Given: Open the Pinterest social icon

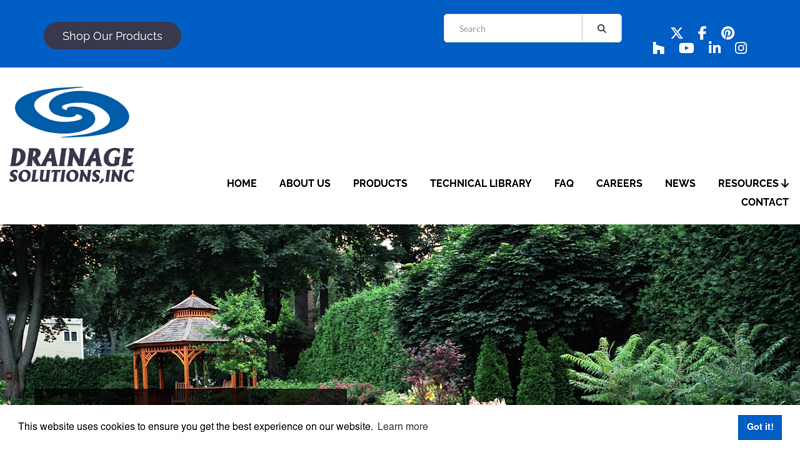Looking at the screenshot, I should coord(728,33).
